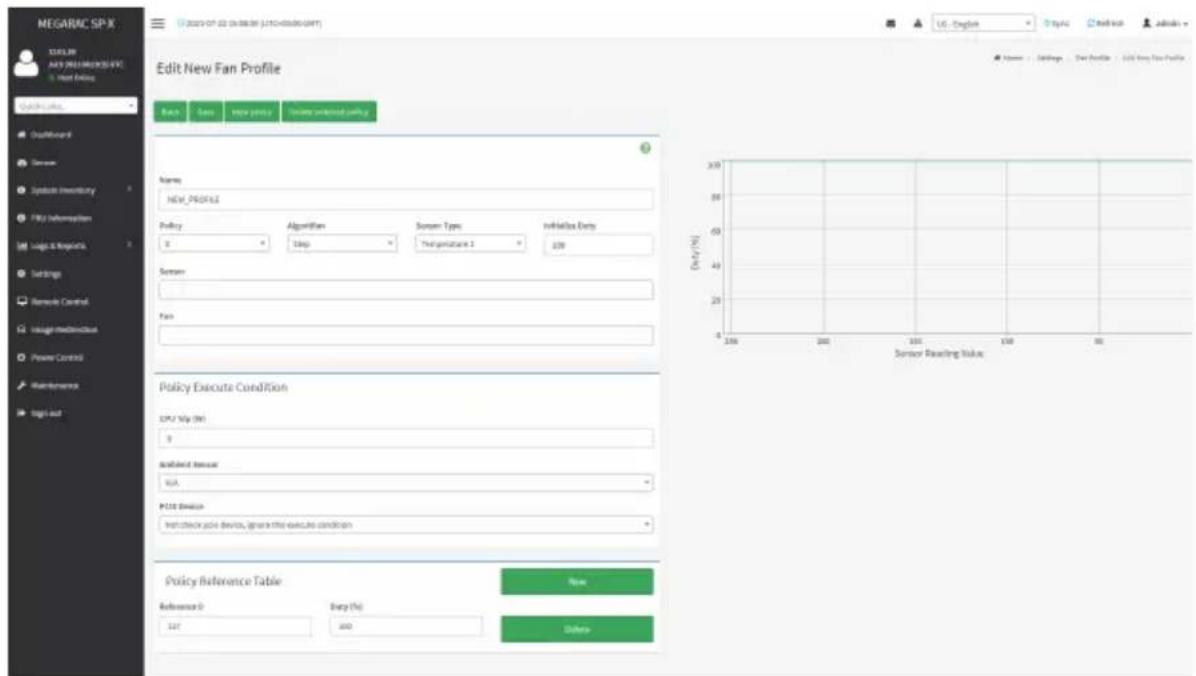1196x676 pixels.
Task: Click the Sensor input field
Action: [x=406, y=290]
